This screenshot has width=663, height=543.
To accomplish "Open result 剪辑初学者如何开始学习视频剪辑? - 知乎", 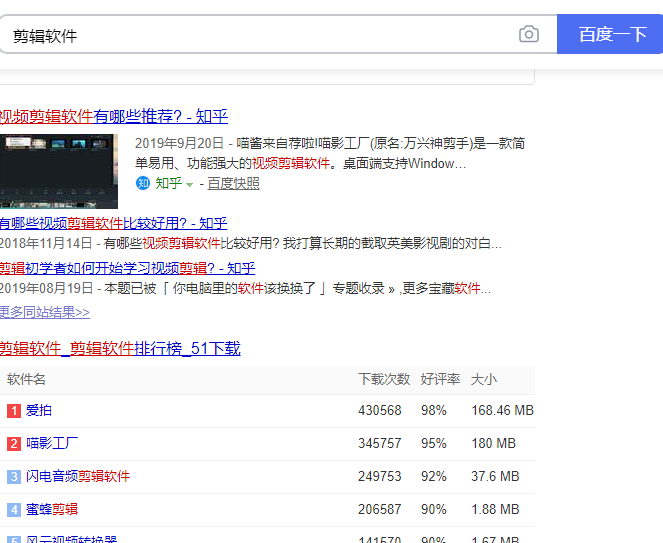I will tap(127, 268).
